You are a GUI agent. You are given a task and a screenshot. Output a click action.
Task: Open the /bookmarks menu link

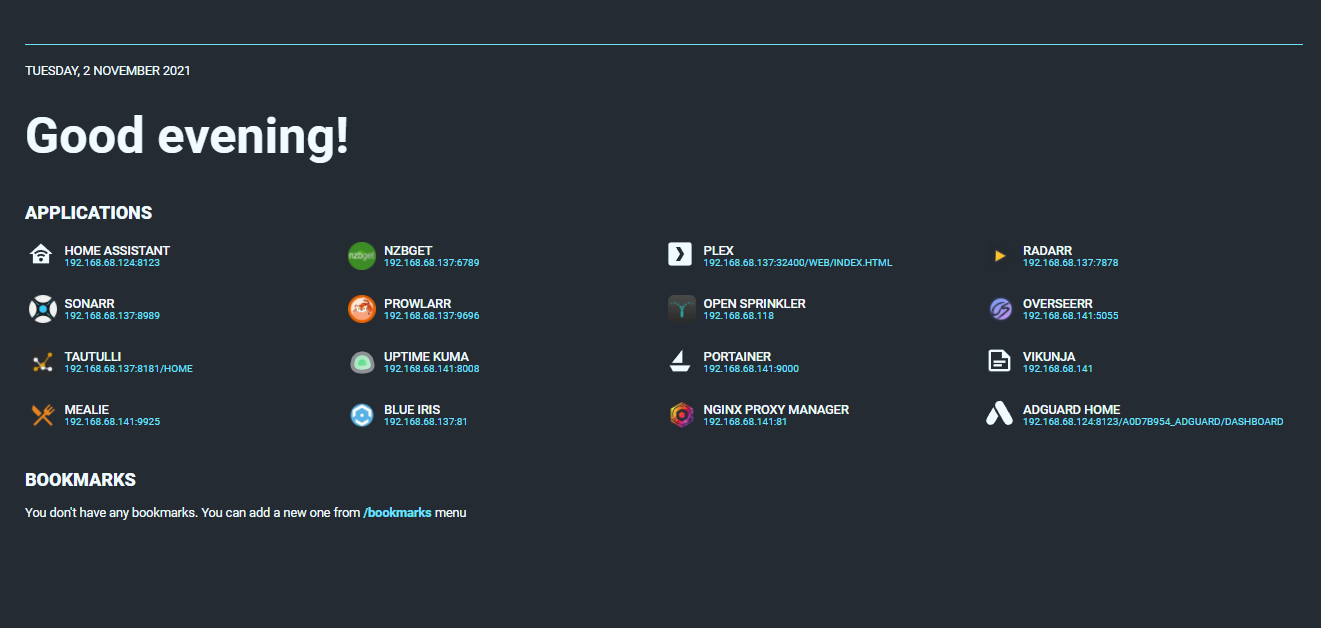pos(398,513)
